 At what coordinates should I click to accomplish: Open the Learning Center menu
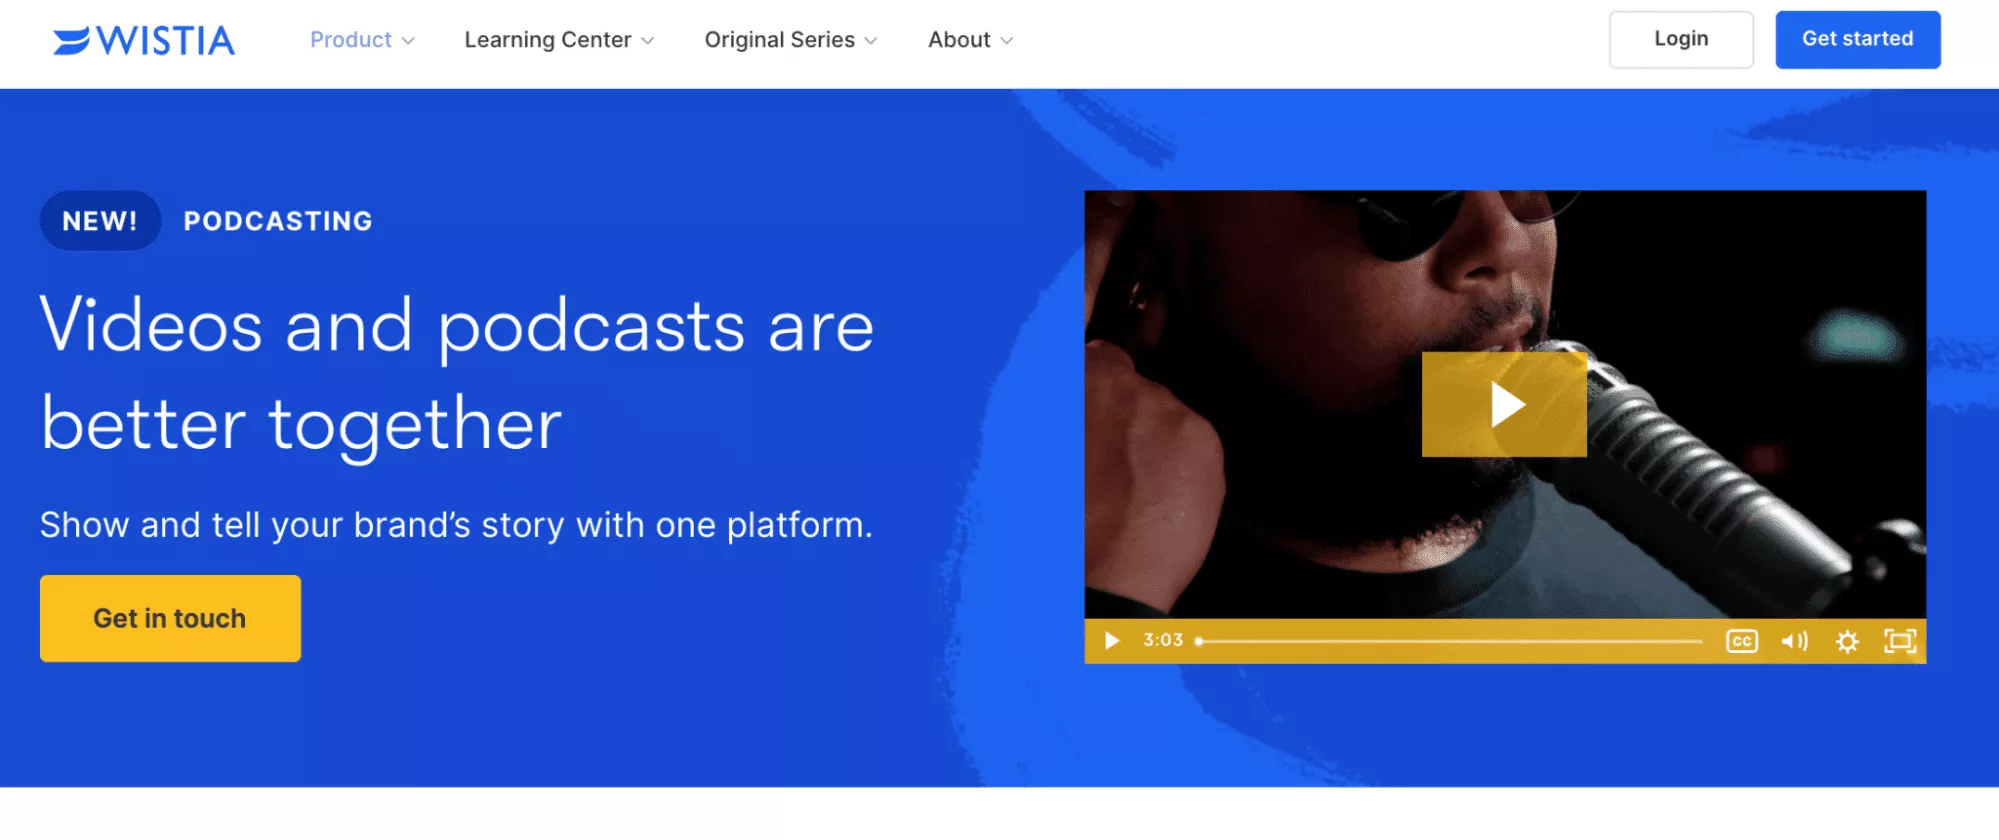pos(547,40)
